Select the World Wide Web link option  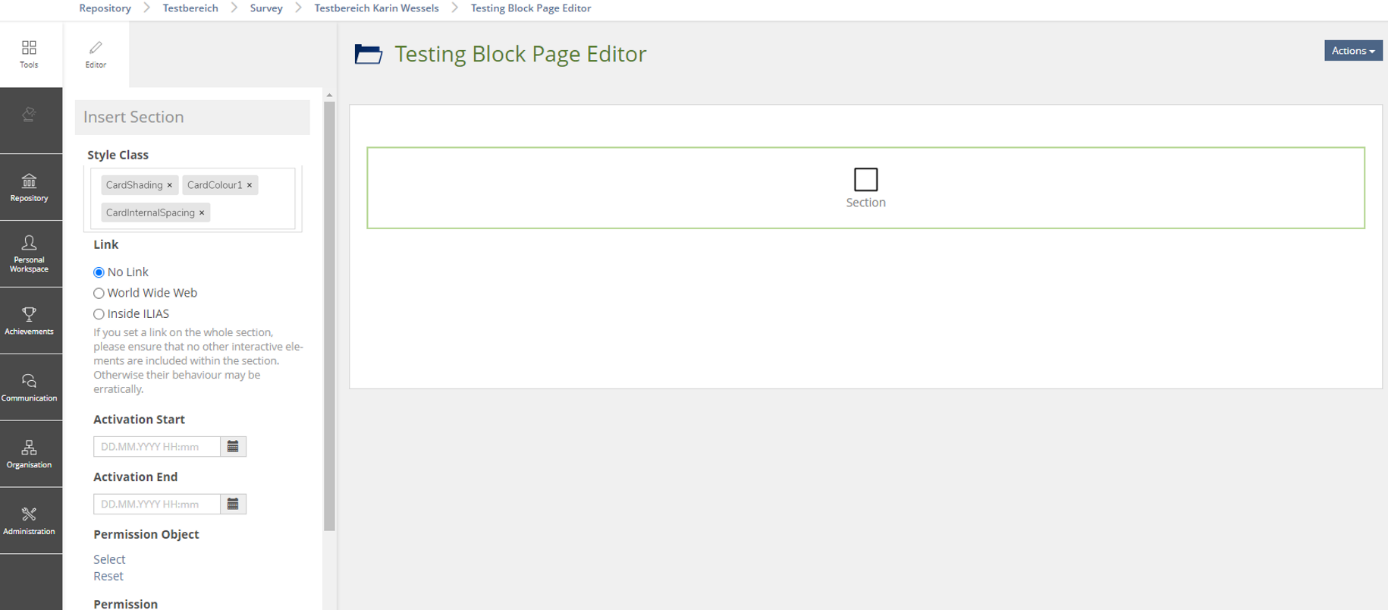(99, 293)
